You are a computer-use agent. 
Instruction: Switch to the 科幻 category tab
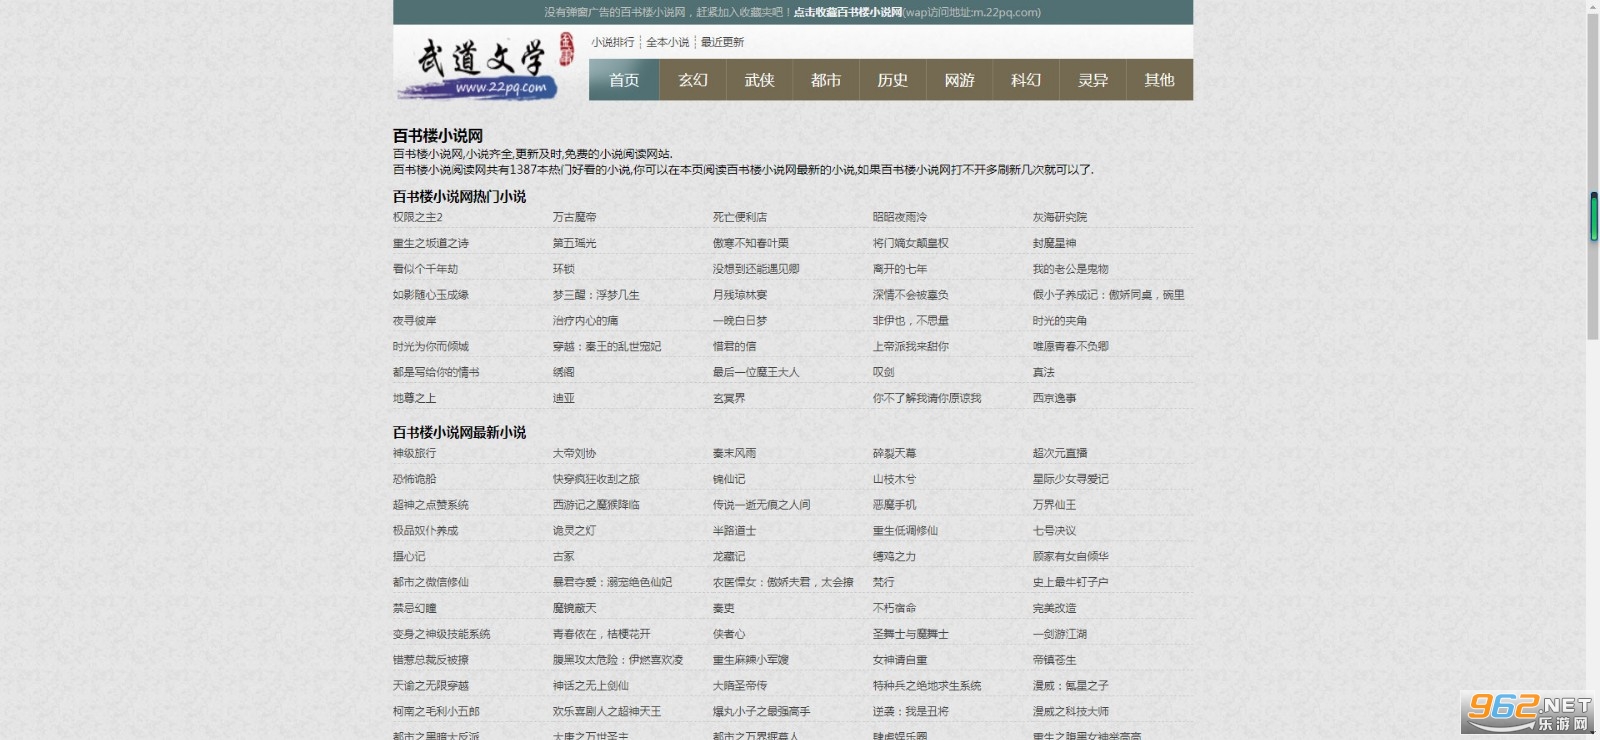[x=1026, y=80]
